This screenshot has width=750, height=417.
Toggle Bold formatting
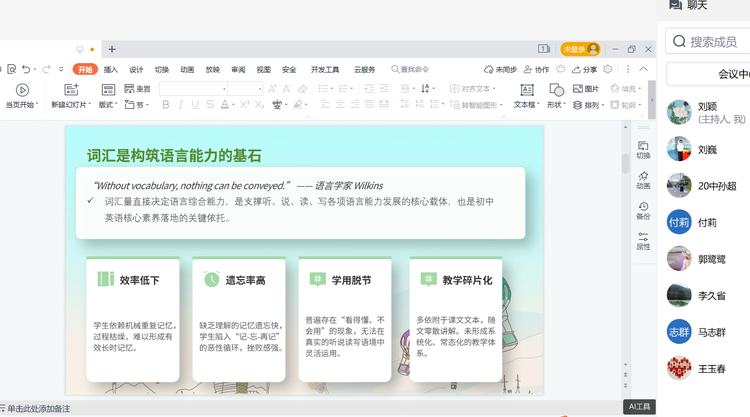click(x=166, y=104)
